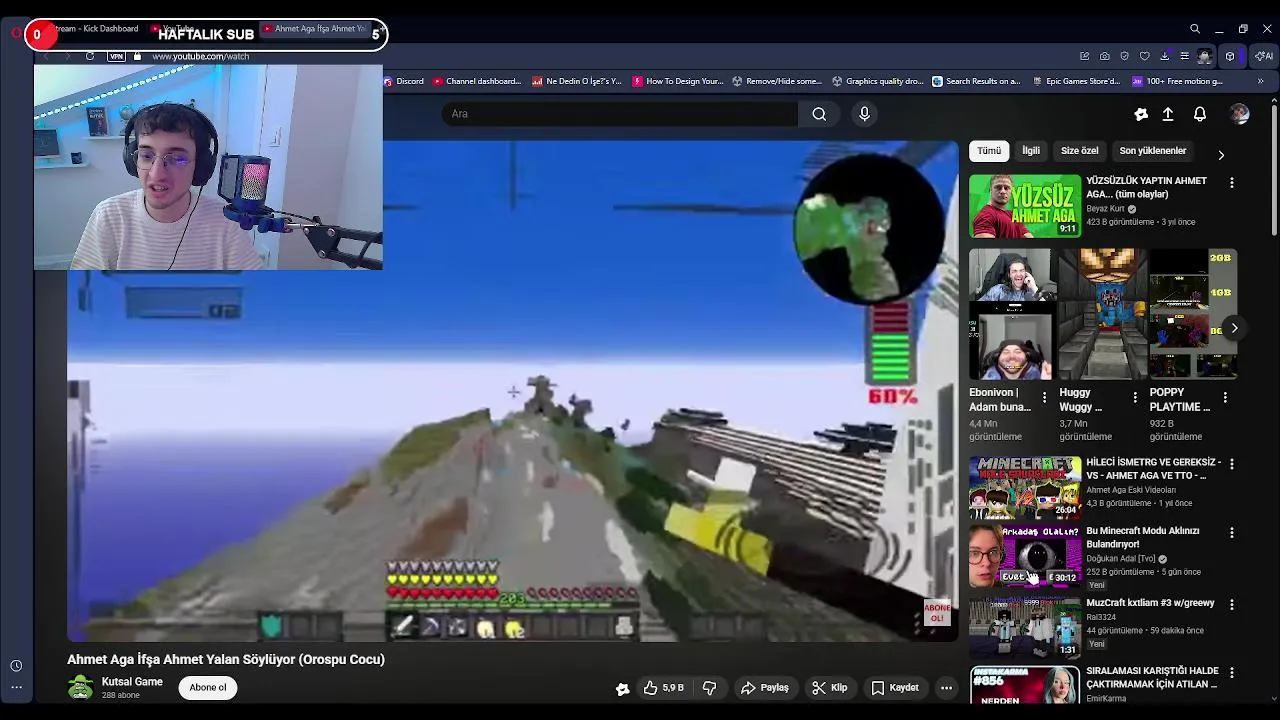Open YouTube notifications bell
This screenshot has width=1280, height=720.
(1200, 114)
